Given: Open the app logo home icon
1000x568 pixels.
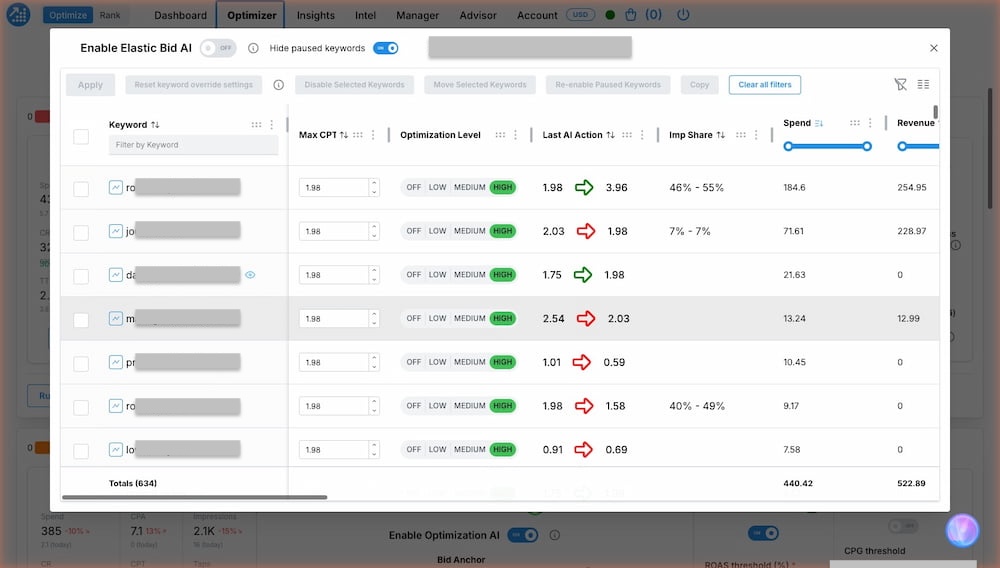Looking at the screenshot, I should coord(18,14).
